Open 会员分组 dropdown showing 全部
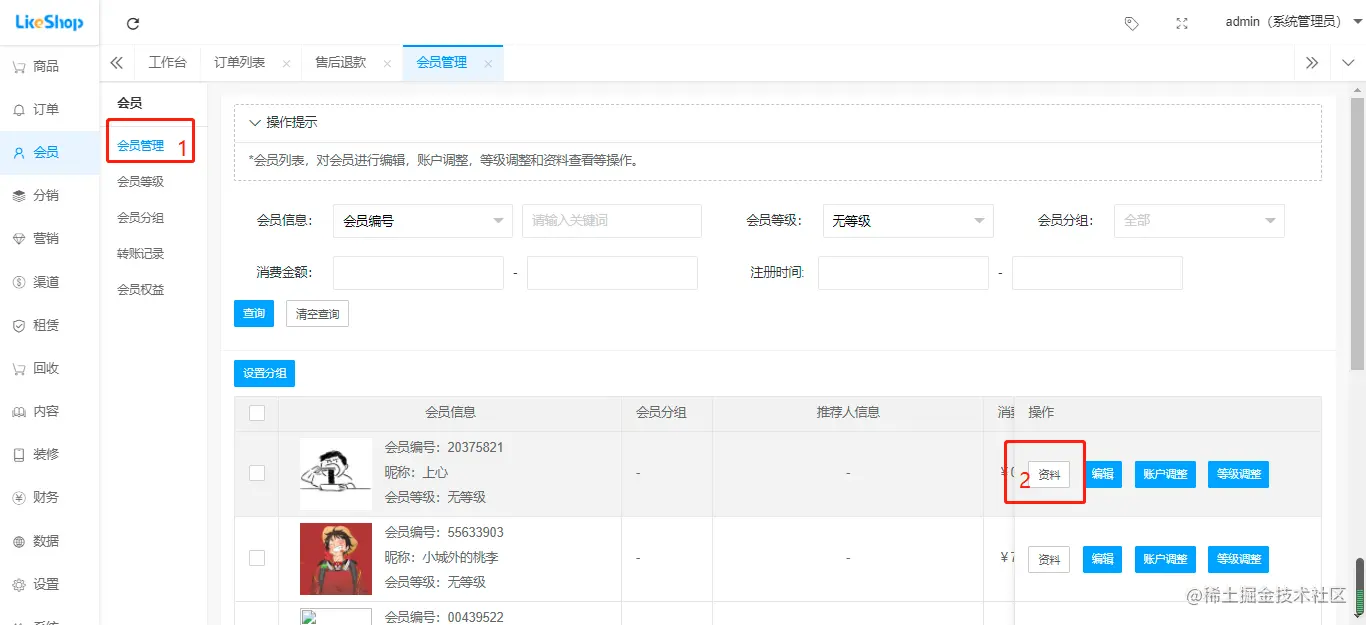Image resolution: width=1366 pixels, height=625 pixels. click(1199, 221)
